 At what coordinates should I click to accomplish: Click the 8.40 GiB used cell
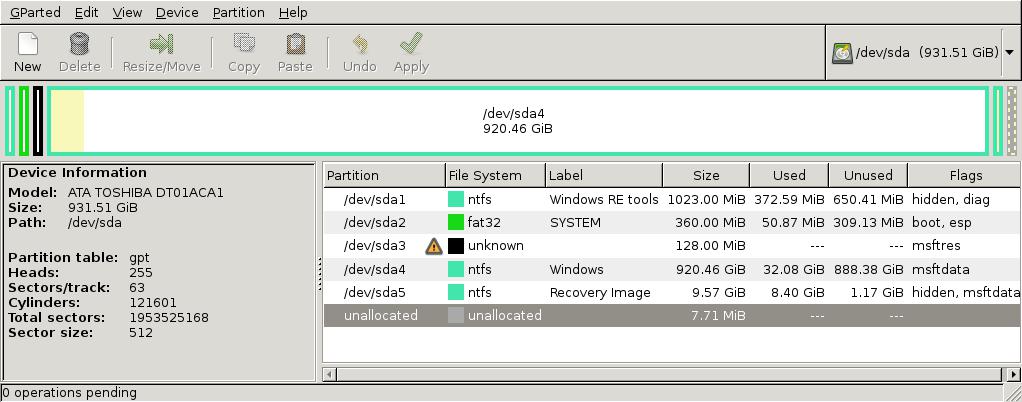point(796,293)
